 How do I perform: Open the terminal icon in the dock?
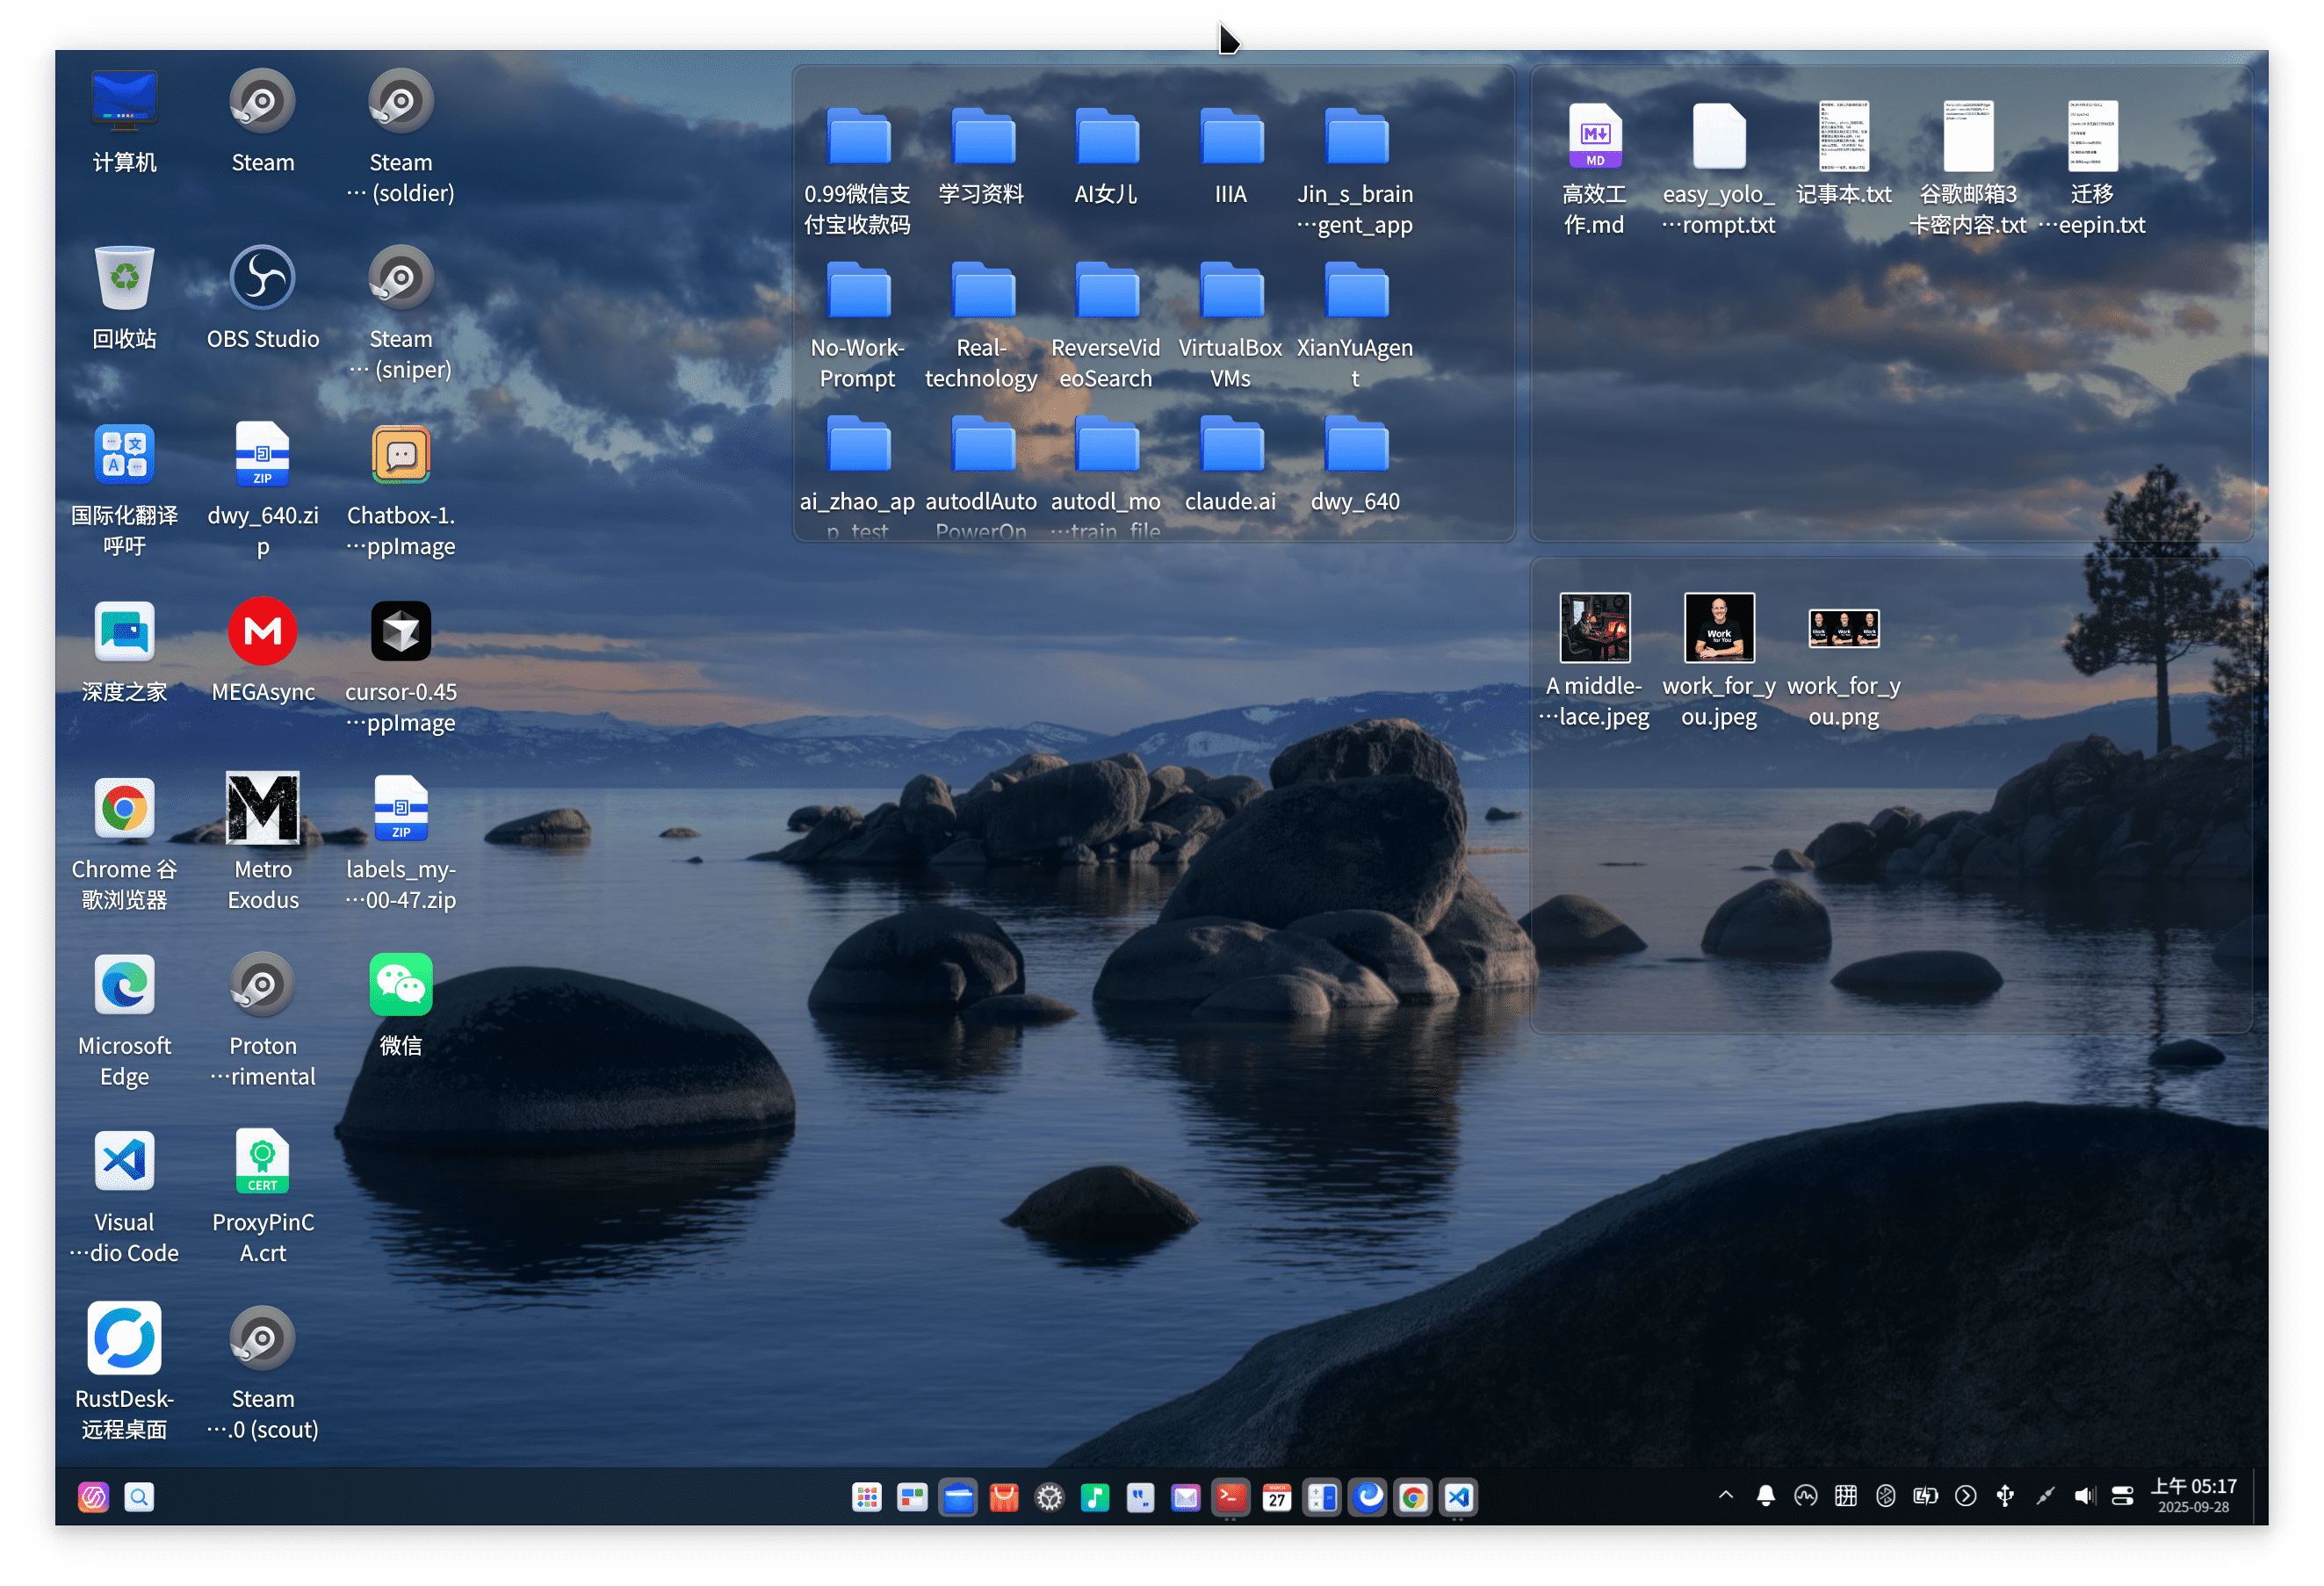tap(1230, 1497)
